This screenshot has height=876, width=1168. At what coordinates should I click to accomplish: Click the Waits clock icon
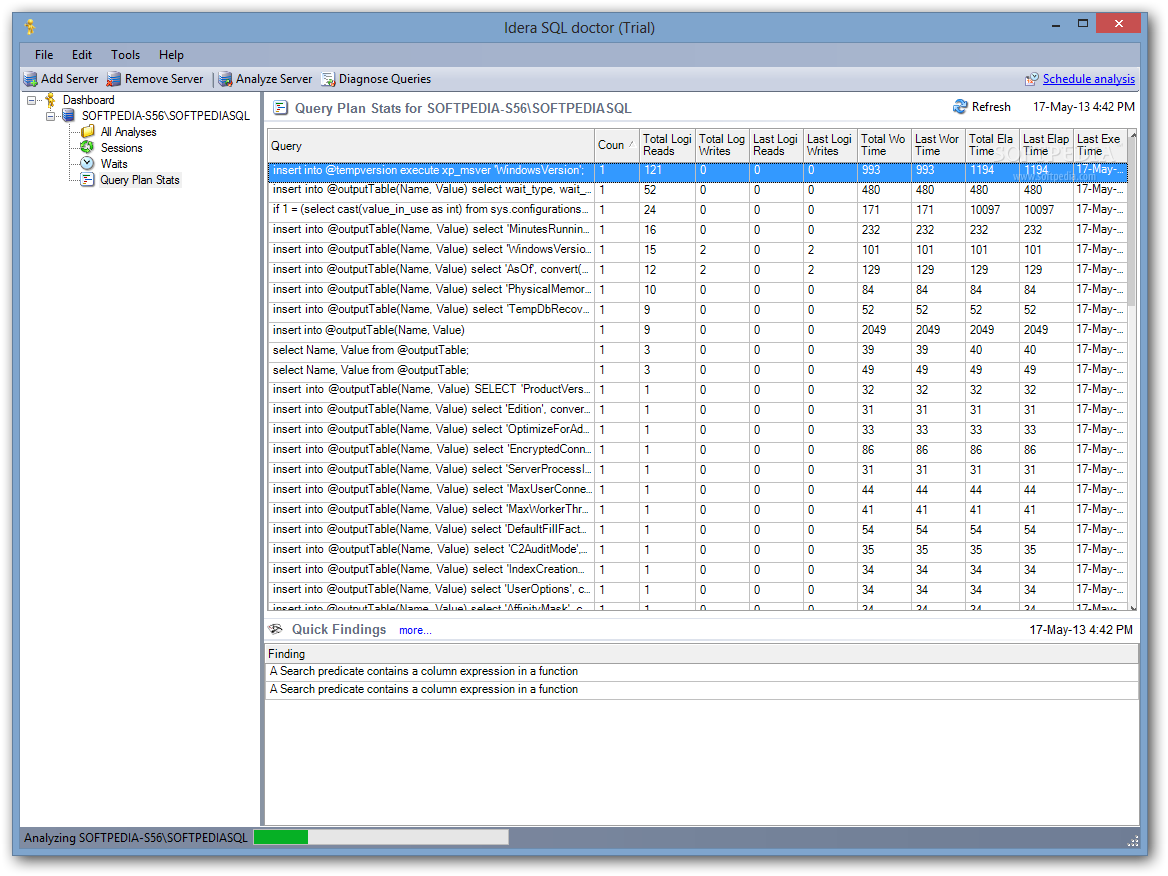(87, 163)
